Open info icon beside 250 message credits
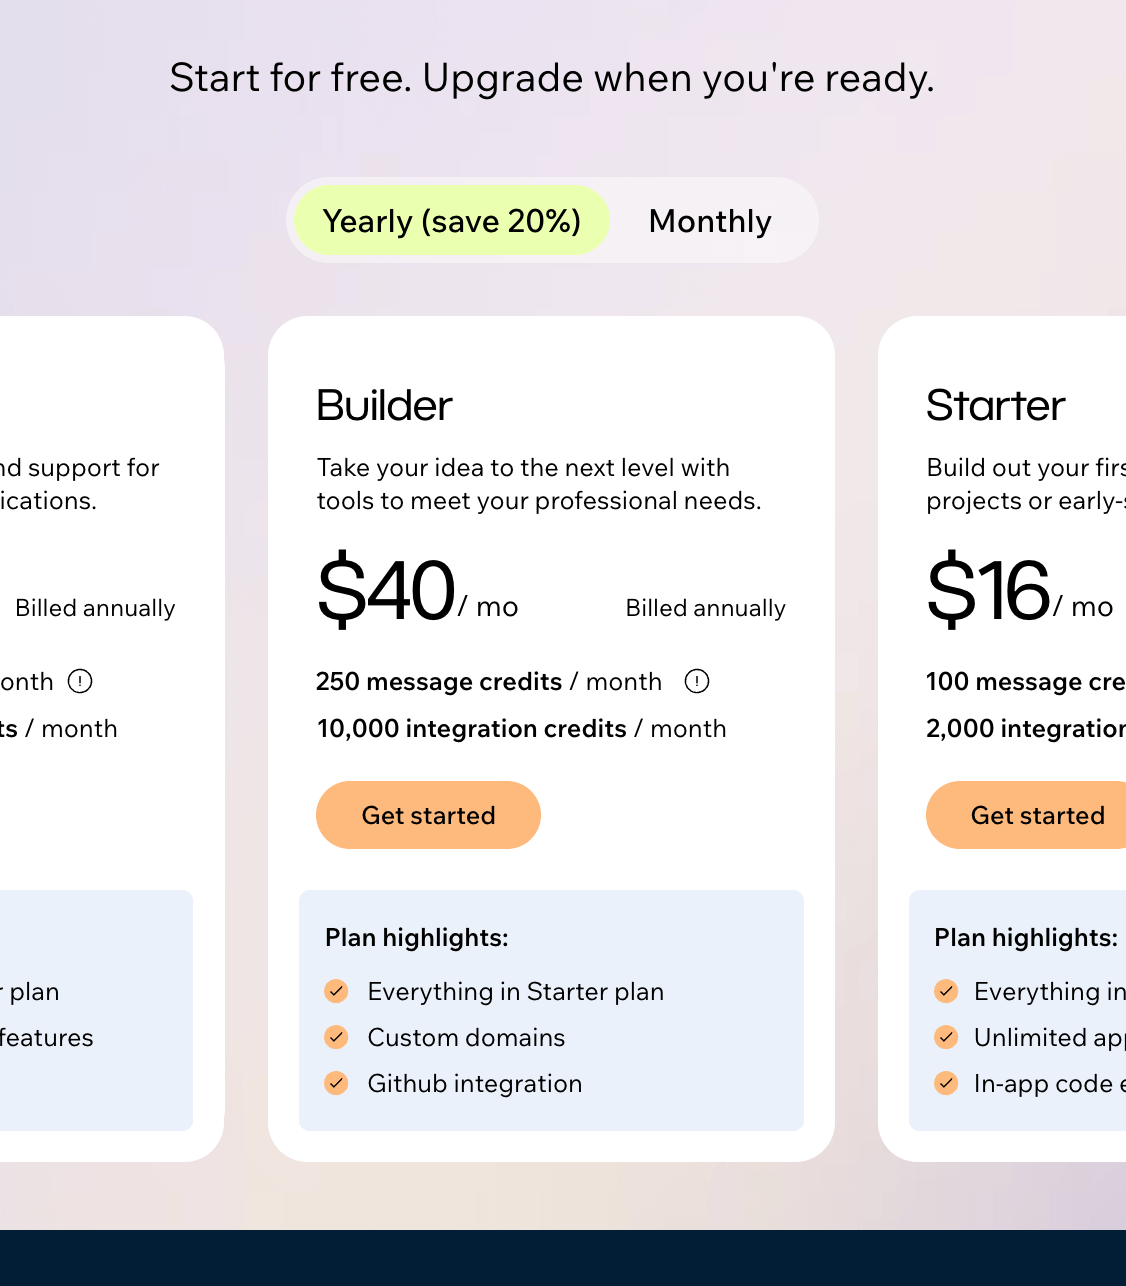 click(697, 681)
